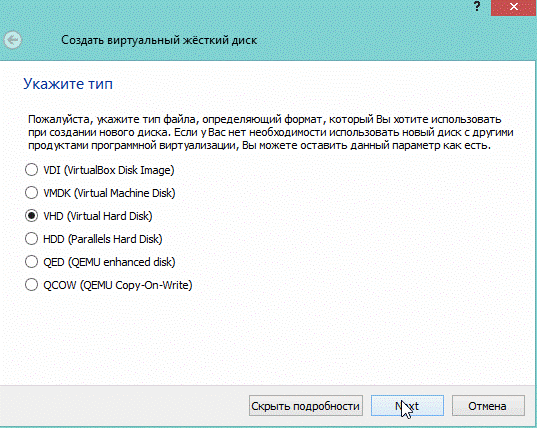Choose QCOW (QEMU Copy-On-Write) format

coord(109,285)
